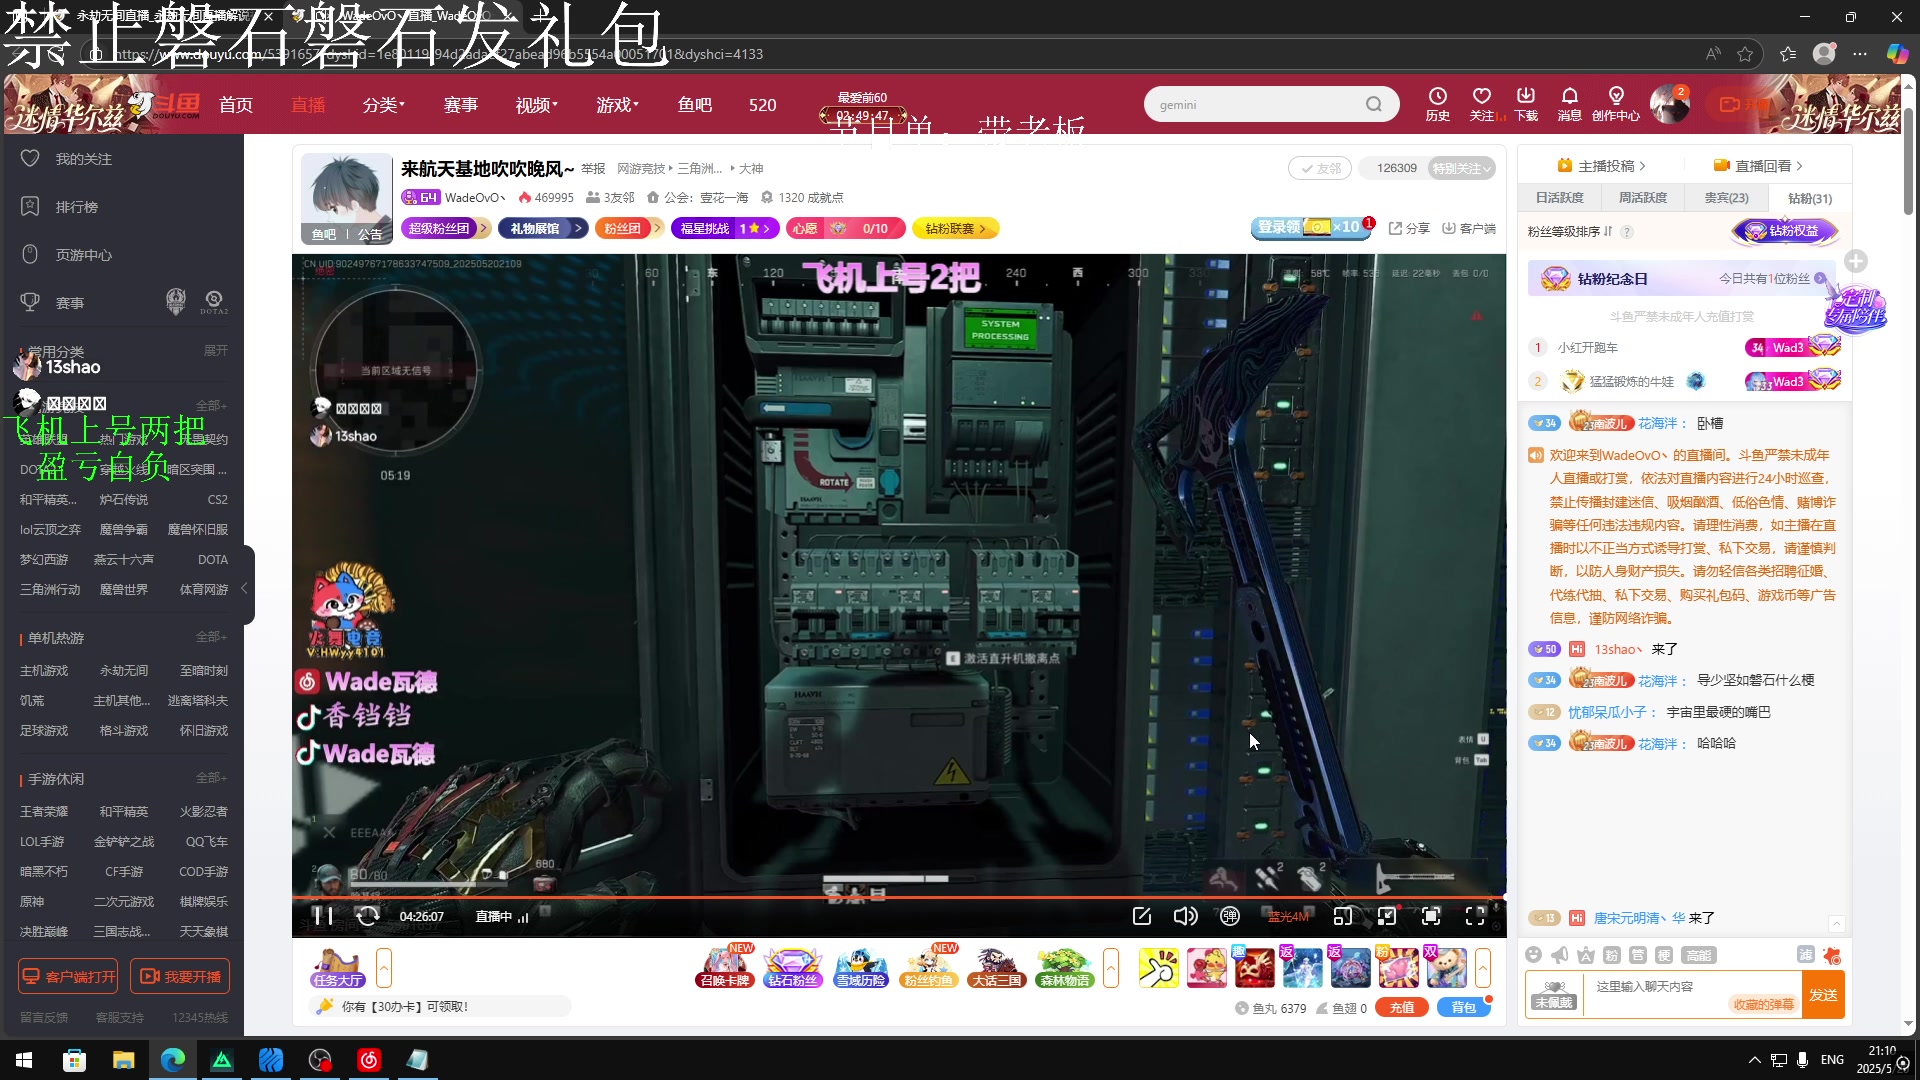Toggle the 弹 danmaku display button
Viewport: 1920px width, 1080px height.
1230,916
